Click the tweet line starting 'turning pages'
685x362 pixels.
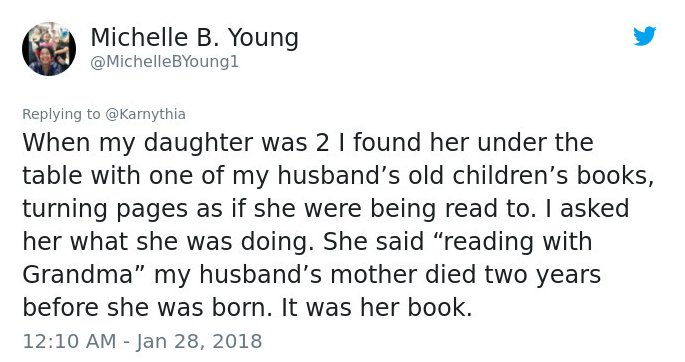[x=325, y=208]
